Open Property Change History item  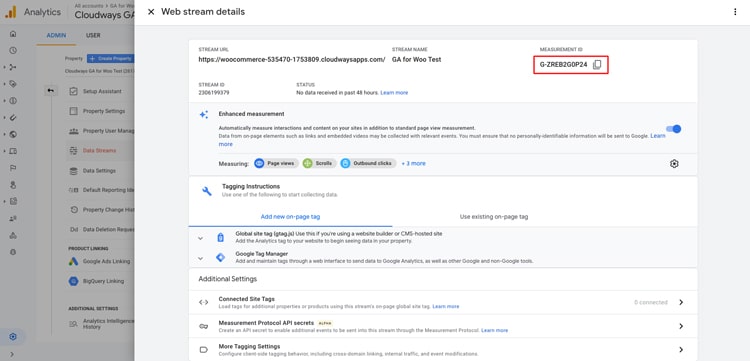tap(109, 210)
